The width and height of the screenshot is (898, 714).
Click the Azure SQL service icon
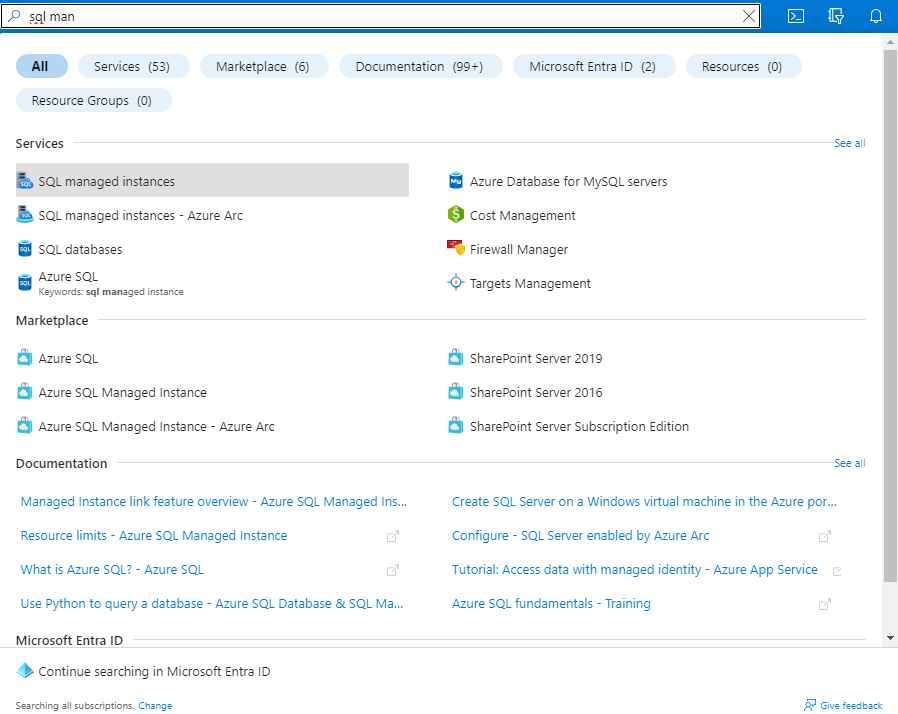pyautogui.click(x=25, y=283)
